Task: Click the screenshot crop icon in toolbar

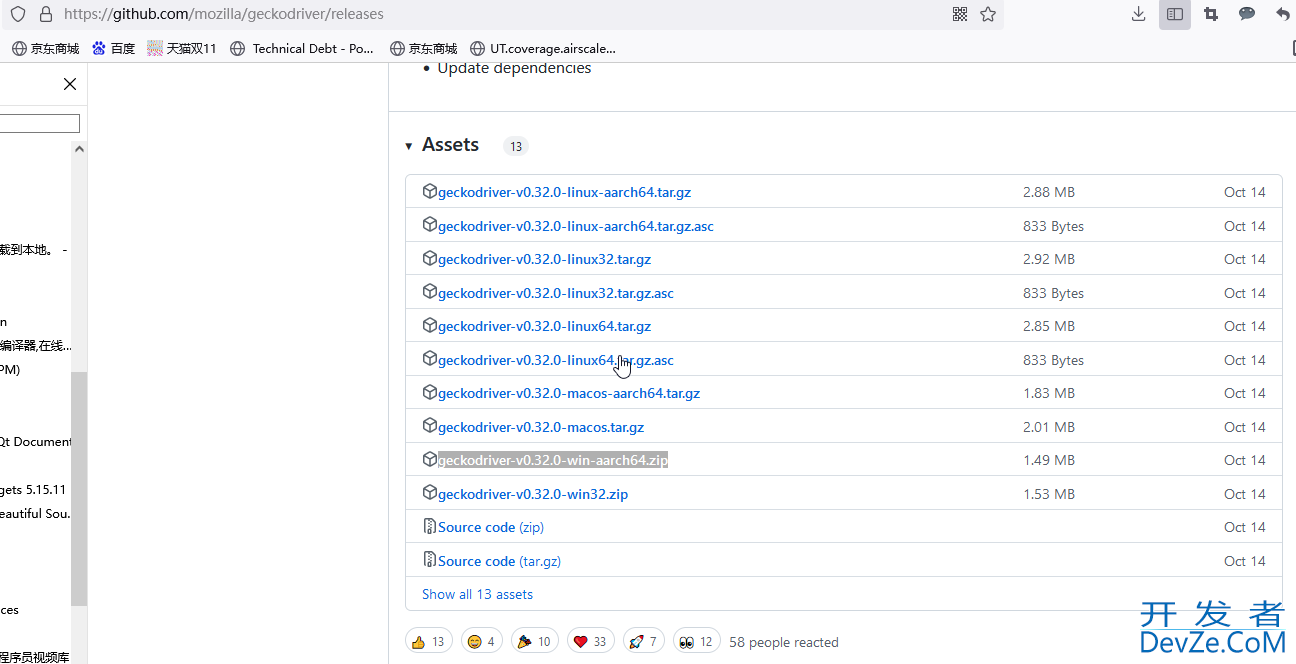Action: pyautogui.click(x=1211, y=14)
